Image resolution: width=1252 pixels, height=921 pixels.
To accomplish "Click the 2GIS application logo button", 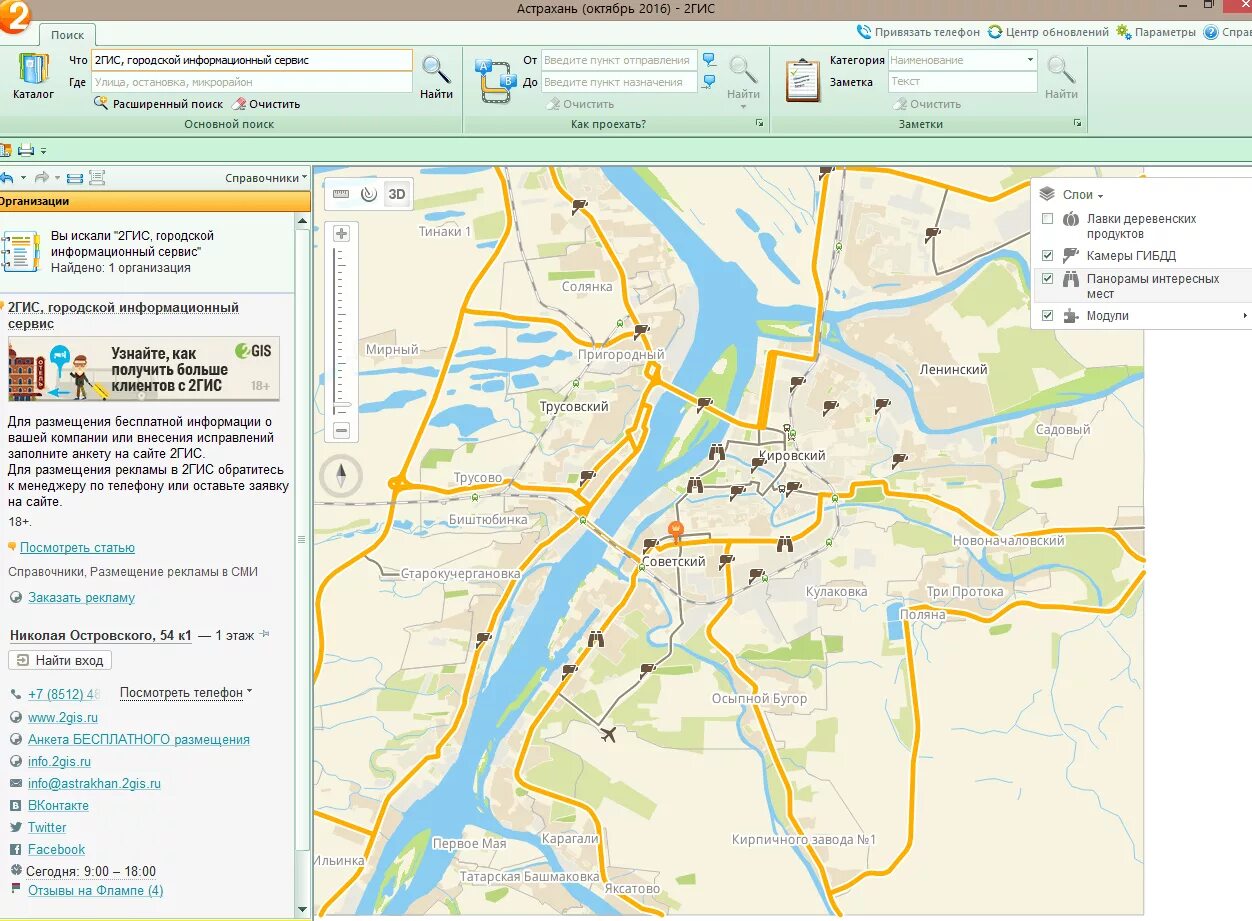I will tap(16, 16).
